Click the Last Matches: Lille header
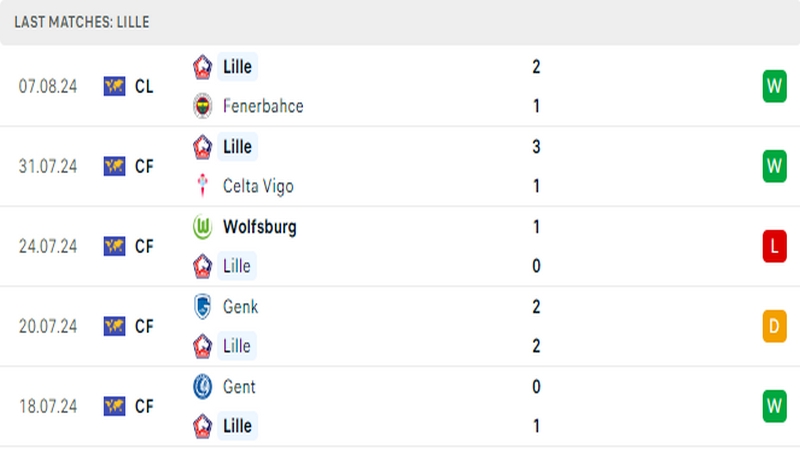The width and height of the screenshot is (800, 450). click(x=82, y=22)
